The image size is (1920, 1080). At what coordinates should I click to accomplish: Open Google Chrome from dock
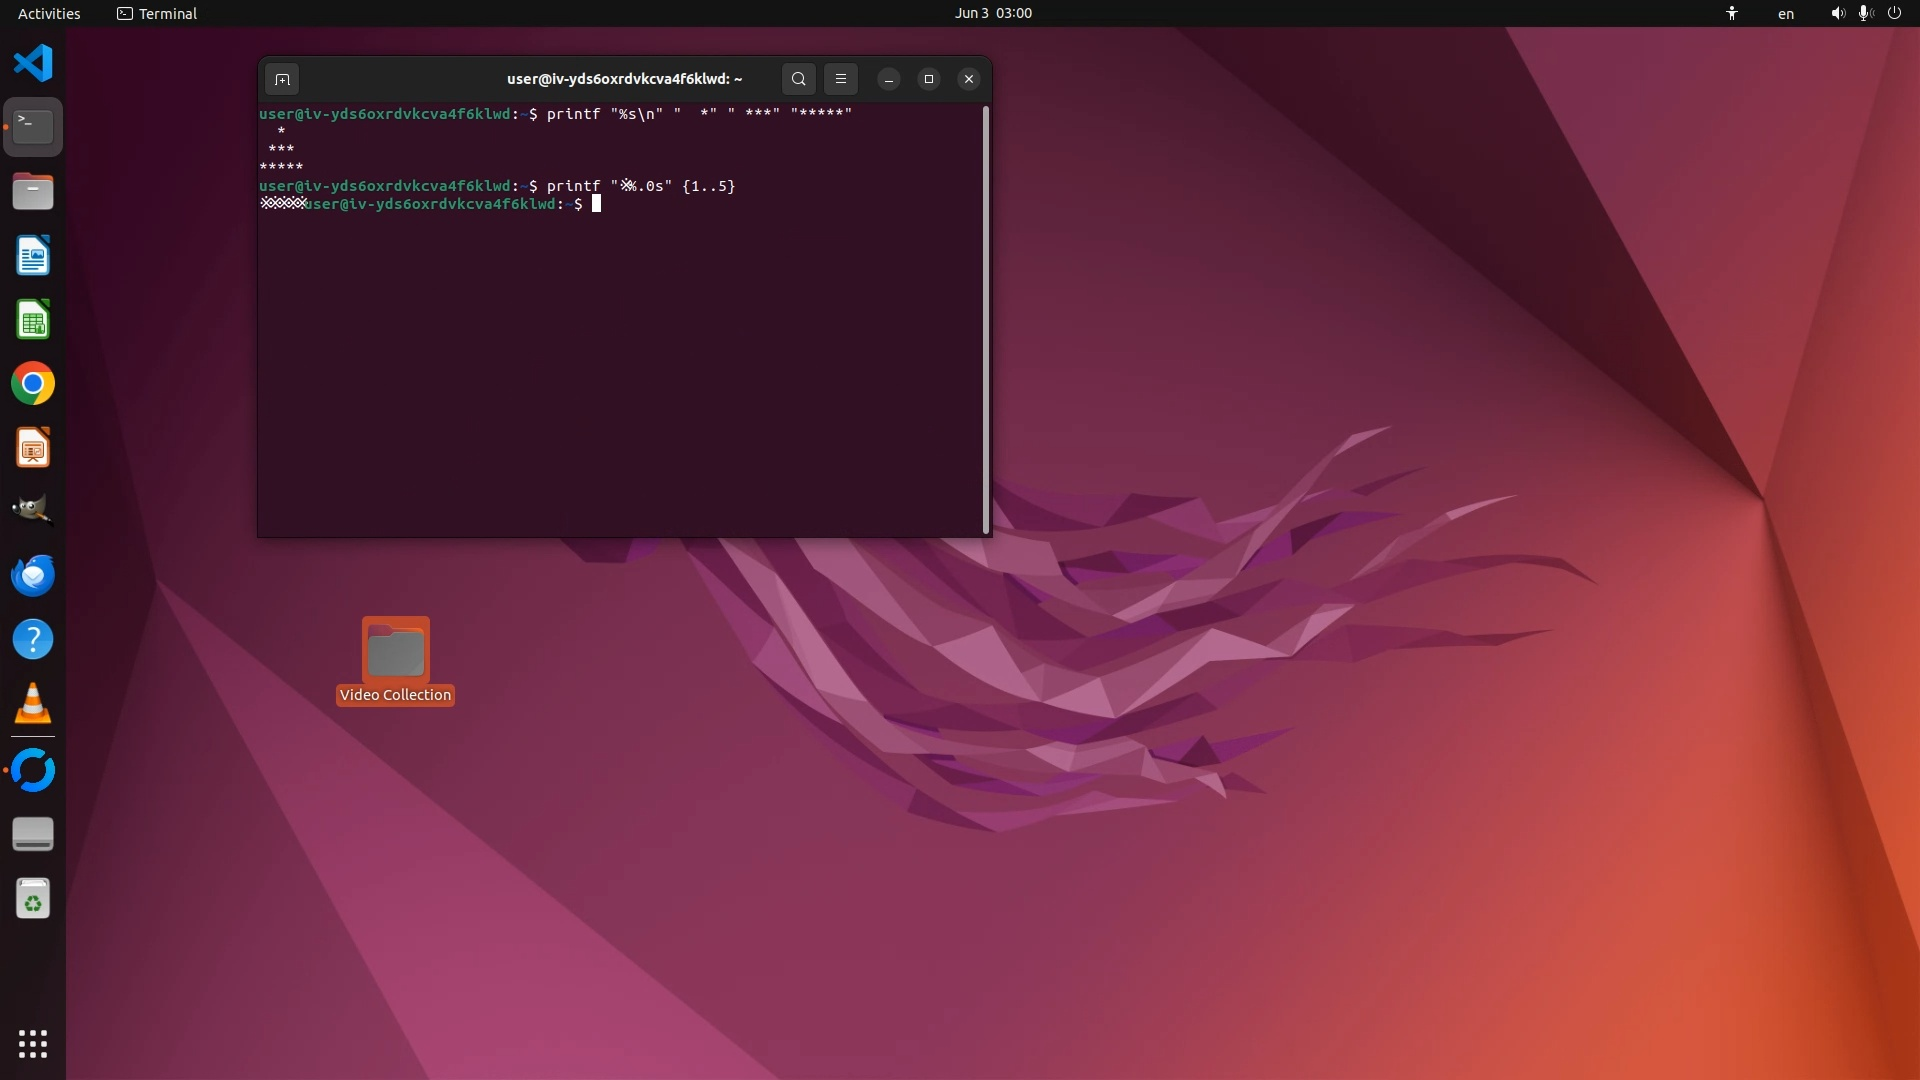click(x=33, y=384)
